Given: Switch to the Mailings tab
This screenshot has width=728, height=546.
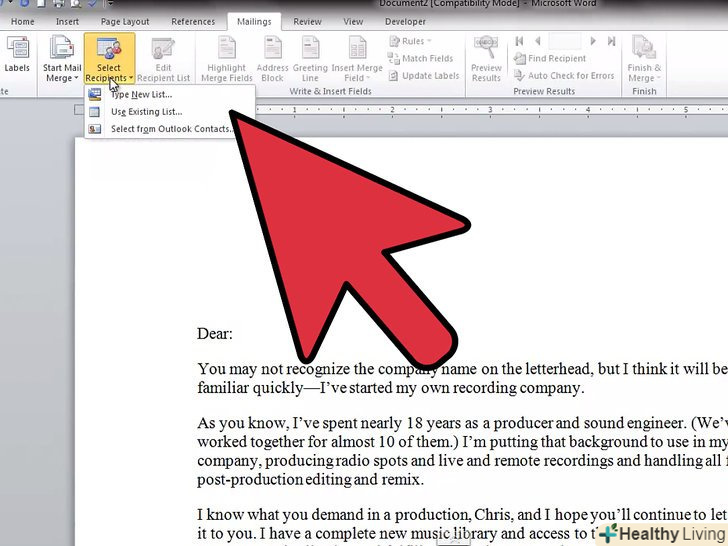Looking at the screenshot, I should 254,22.
